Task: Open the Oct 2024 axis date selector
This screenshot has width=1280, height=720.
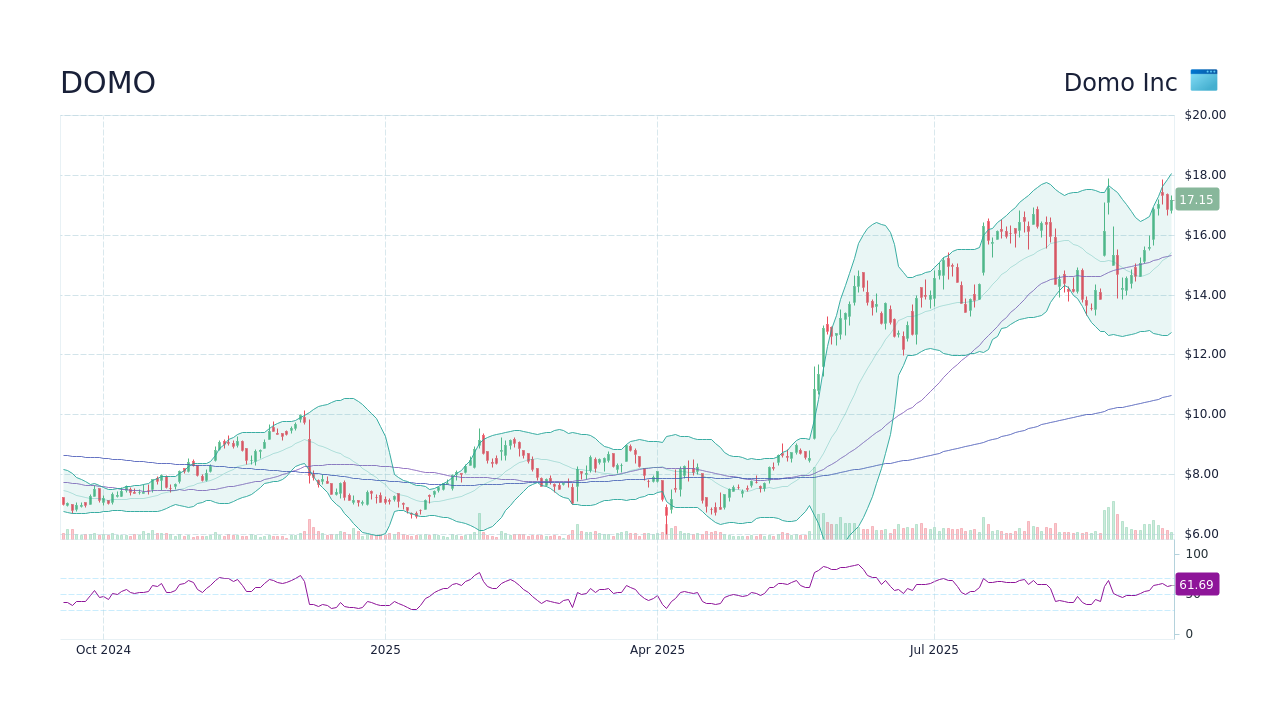Action: 103,649
